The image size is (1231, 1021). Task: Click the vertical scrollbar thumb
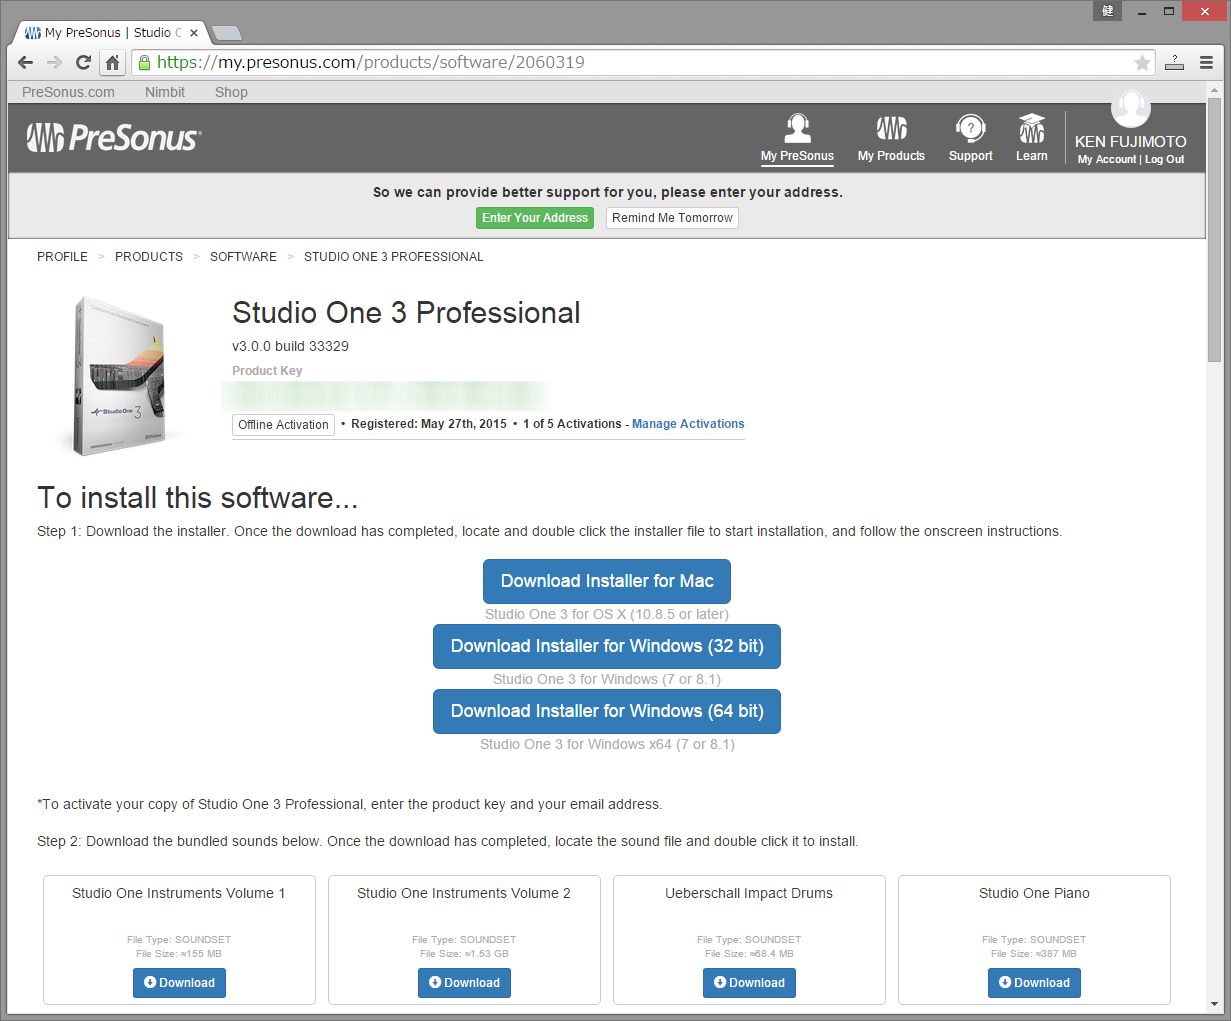(1214, 230)
